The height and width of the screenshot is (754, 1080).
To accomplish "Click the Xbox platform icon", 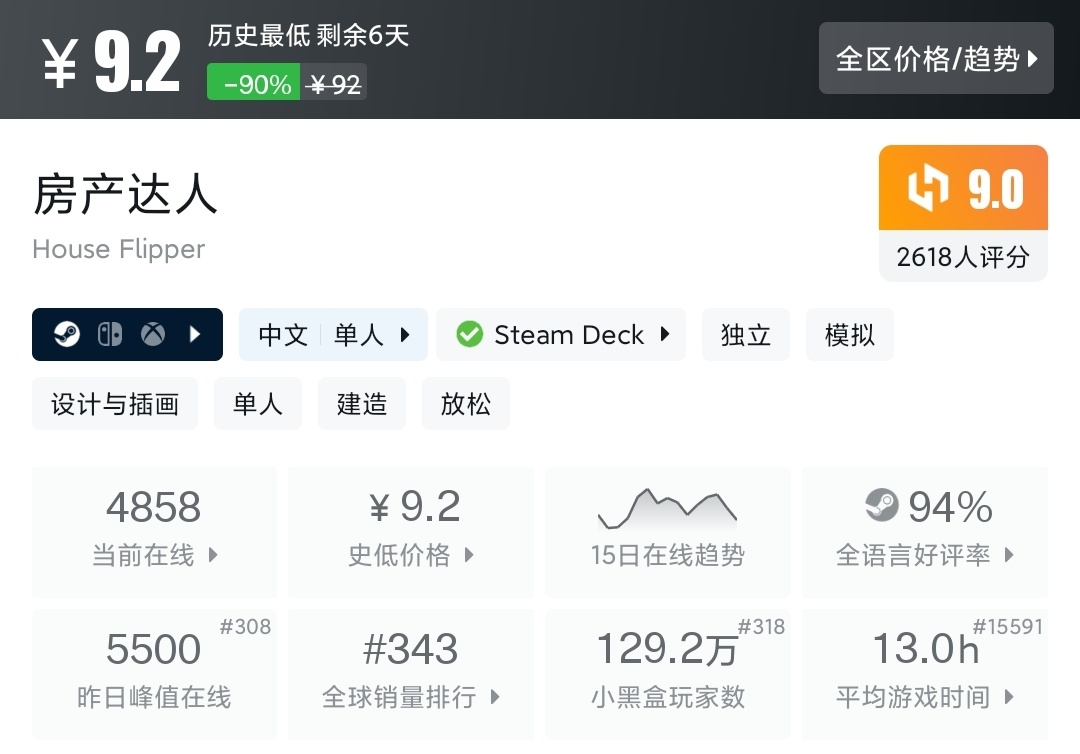I will 152,334.
